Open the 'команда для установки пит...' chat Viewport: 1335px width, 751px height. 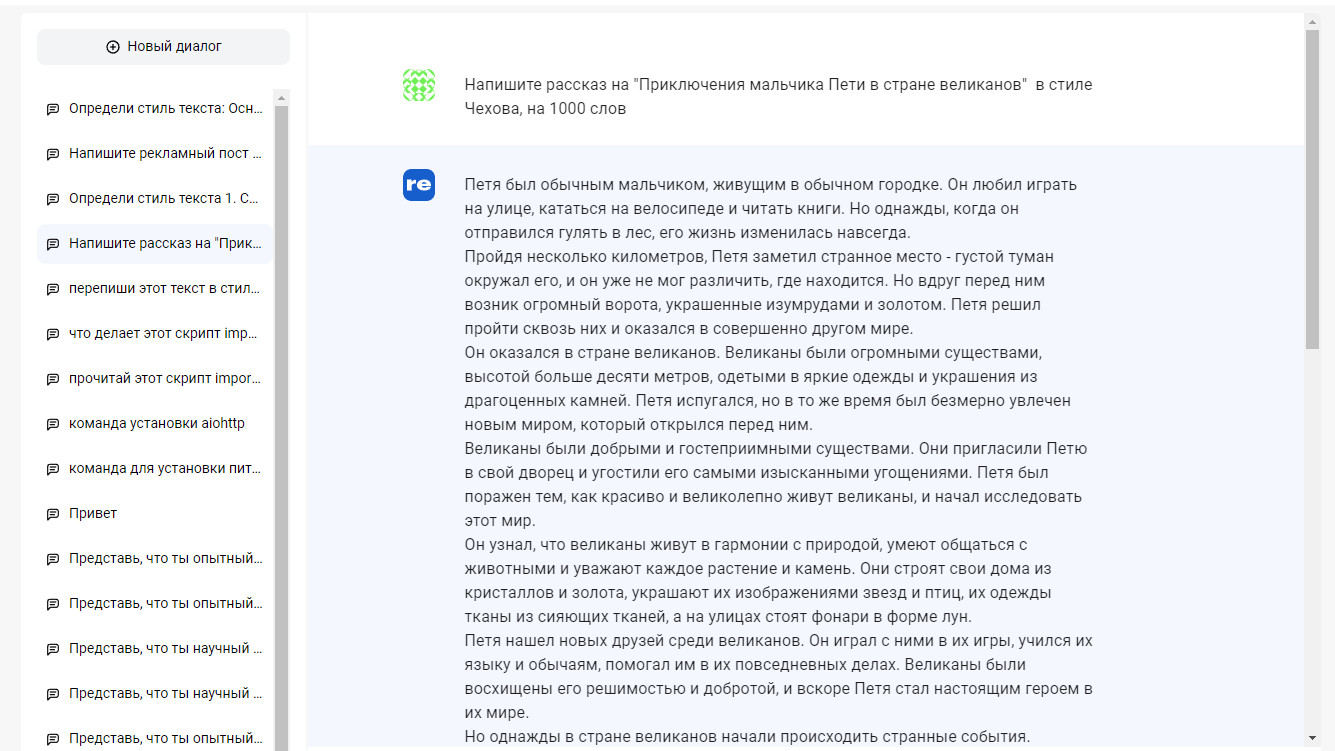point(165,469)
